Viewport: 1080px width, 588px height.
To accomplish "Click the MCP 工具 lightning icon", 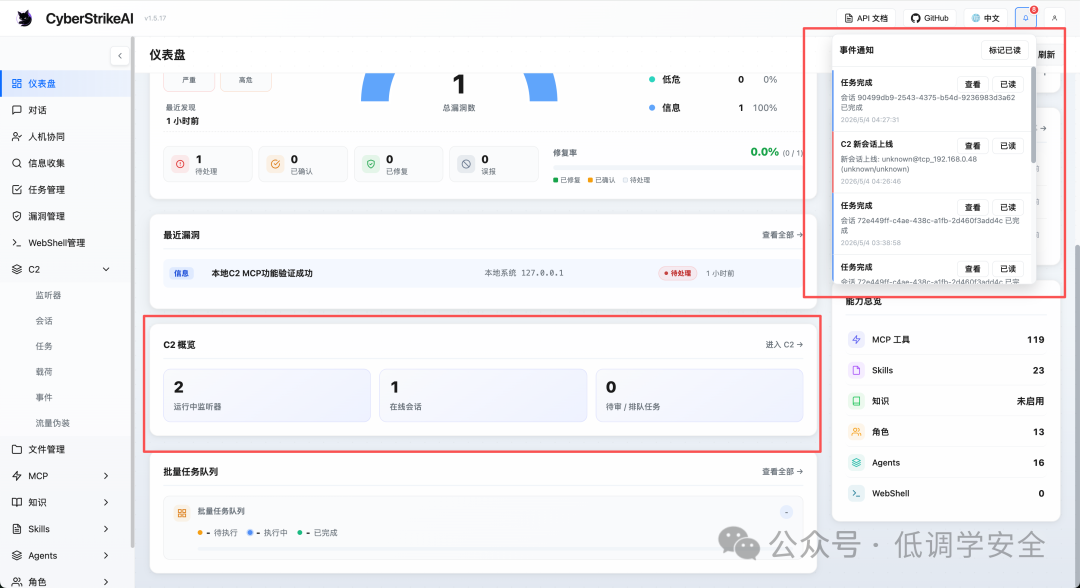I will pos(856,339).
